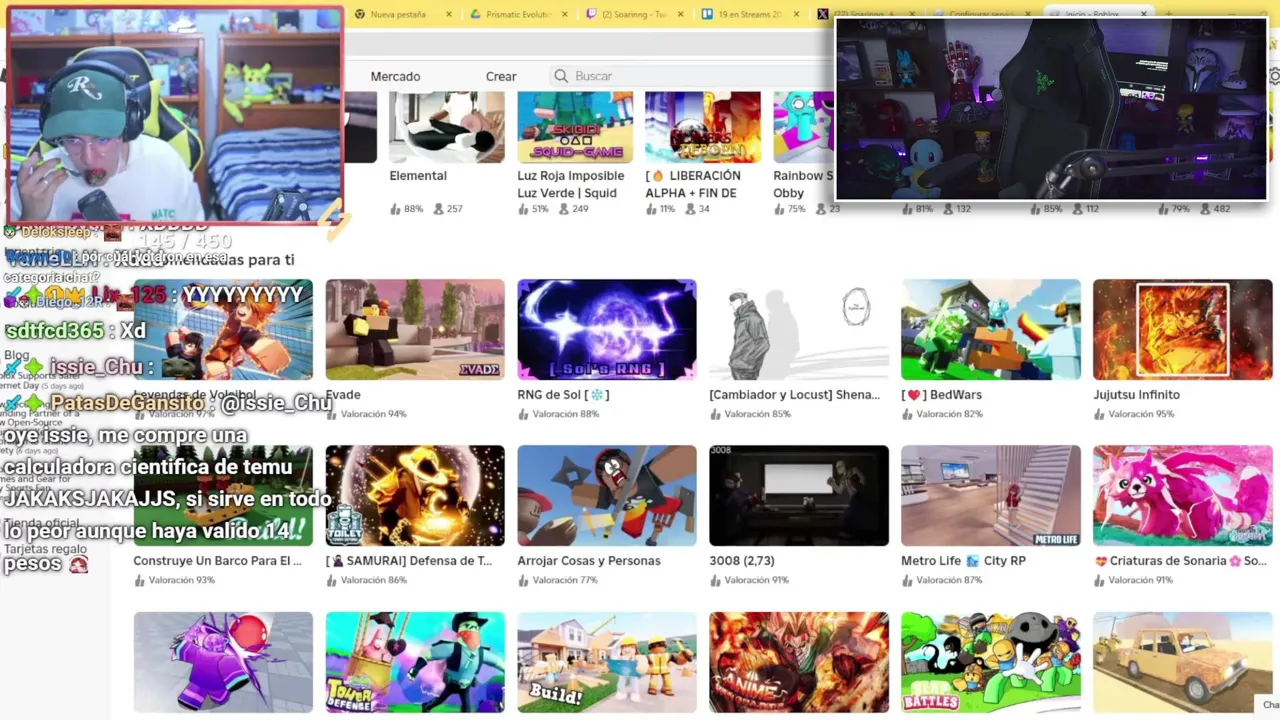Open the Cambiador y Locust Shena game thumbnail
1280x720 pixels.
pyautogui.click(x=799, y=330)
